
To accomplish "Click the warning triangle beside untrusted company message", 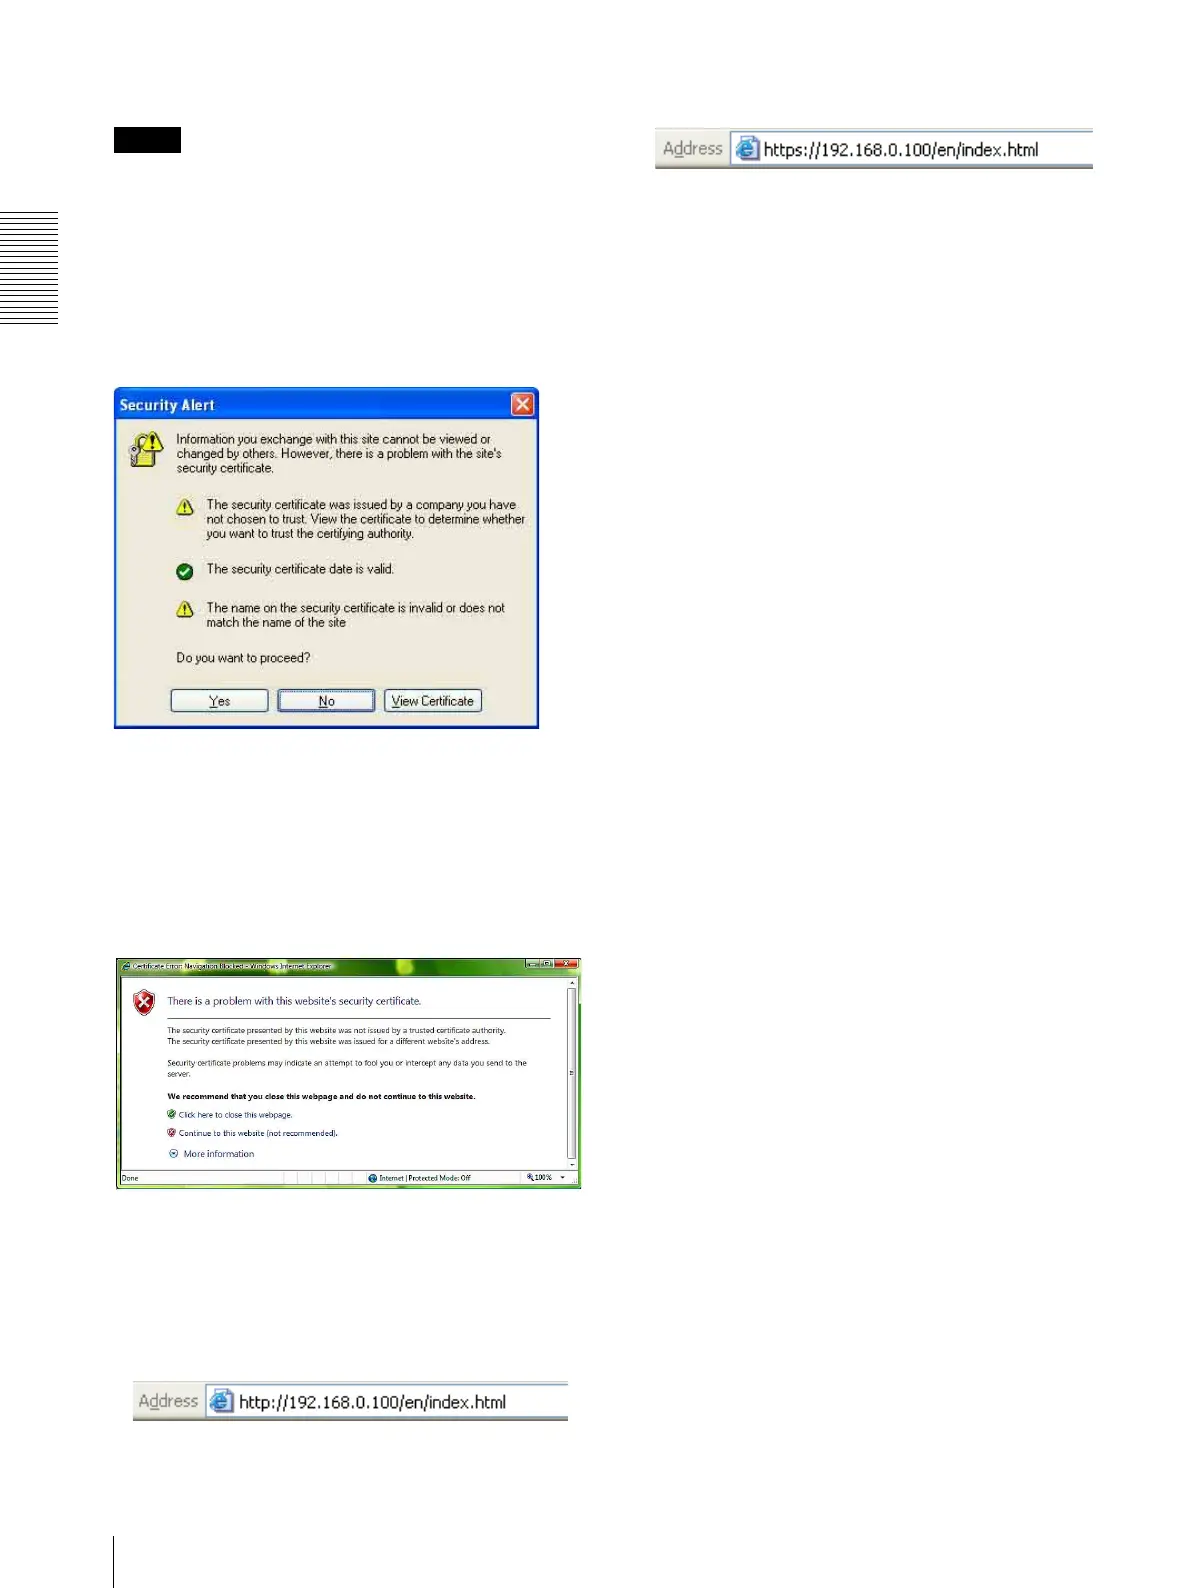I will 185,507.
